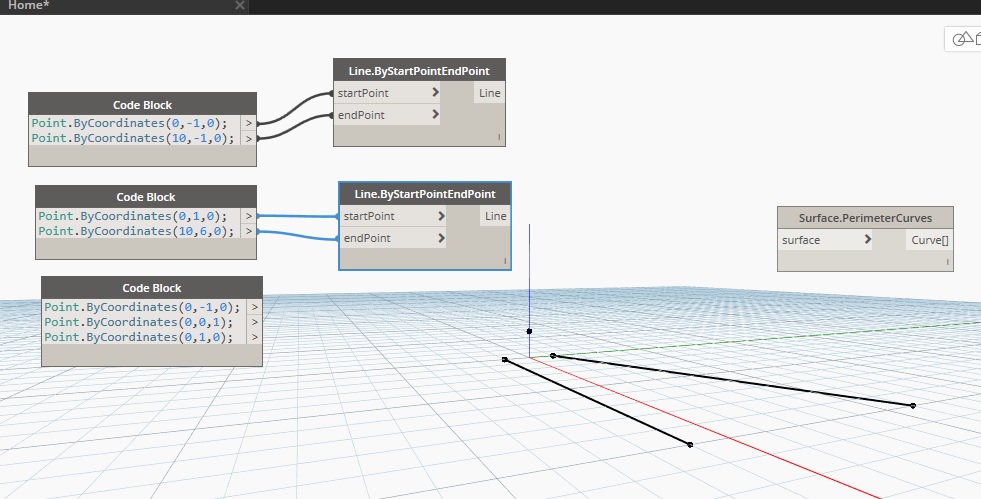
Task: Click the endPoint port chevron on top Line node
Action: click(x=435, y=115)
